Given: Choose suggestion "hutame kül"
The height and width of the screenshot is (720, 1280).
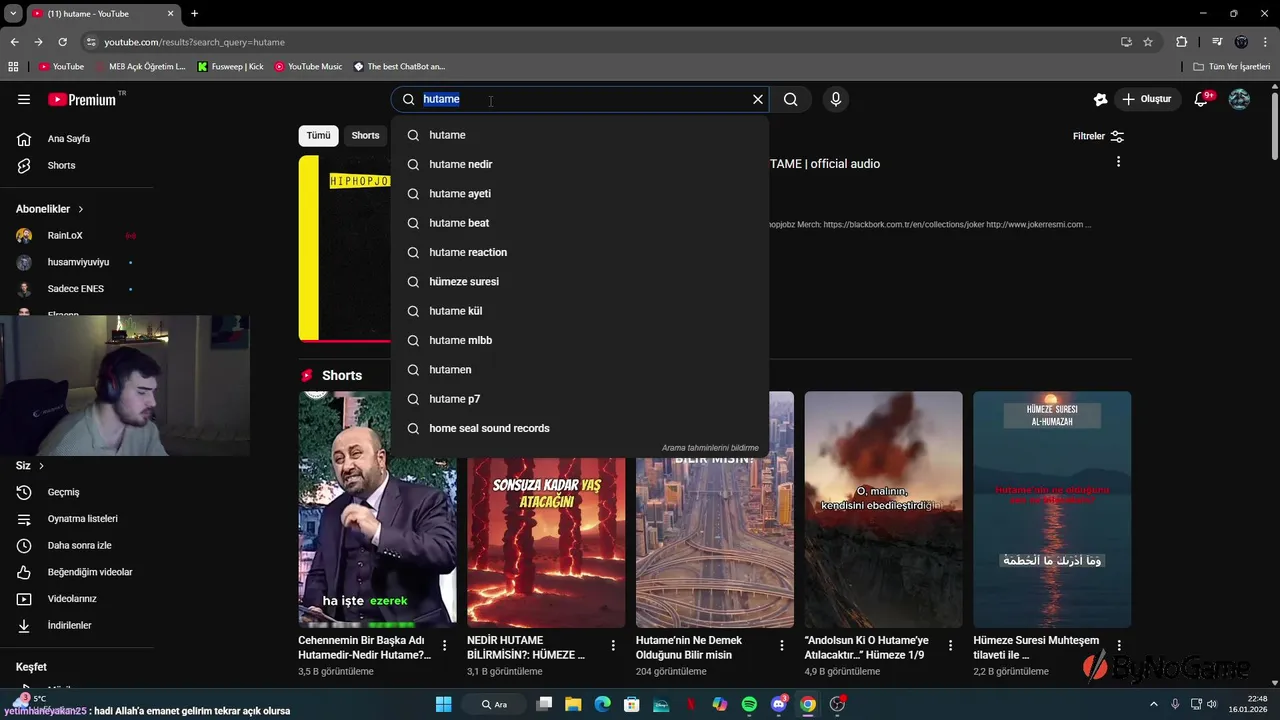Looking at the screenshot, I should (x=580, y=311).
